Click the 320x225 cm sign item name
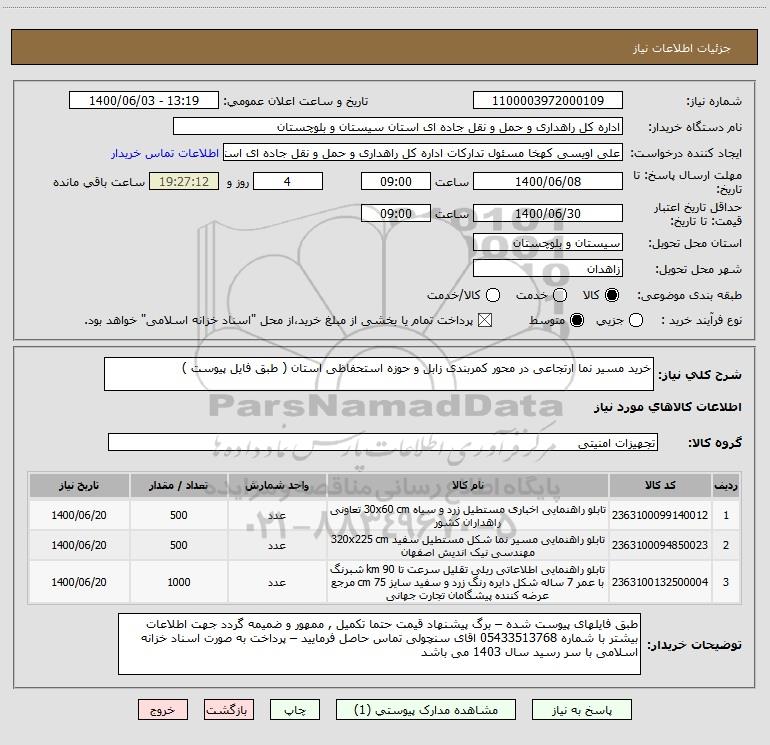This screenshot has height=745, width=770. point(468,546)
